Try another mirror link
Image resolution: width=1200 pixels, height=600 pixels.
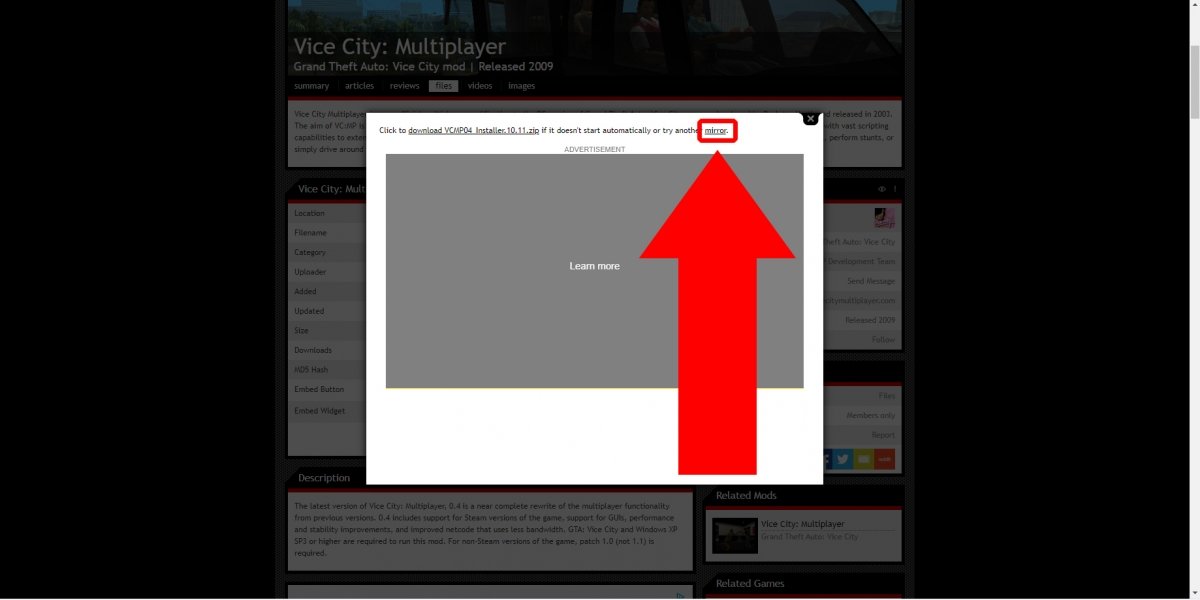coord(716,131)
